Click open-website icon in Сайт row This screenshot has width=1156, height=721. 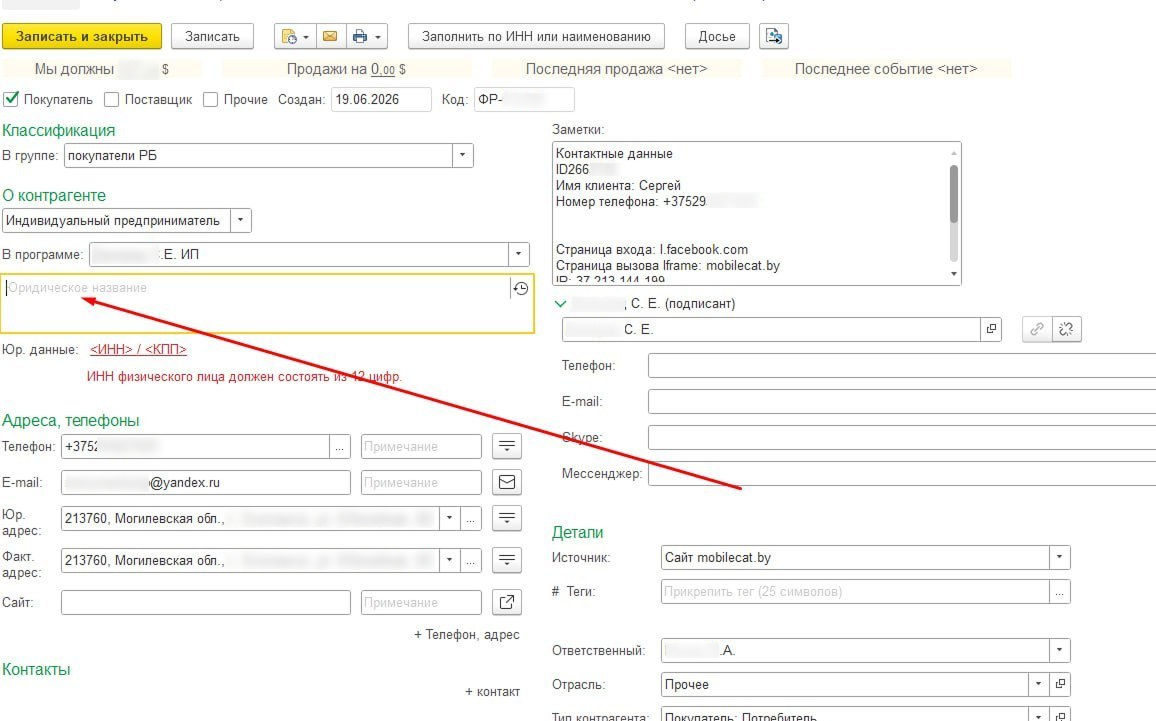pos(506,602)
